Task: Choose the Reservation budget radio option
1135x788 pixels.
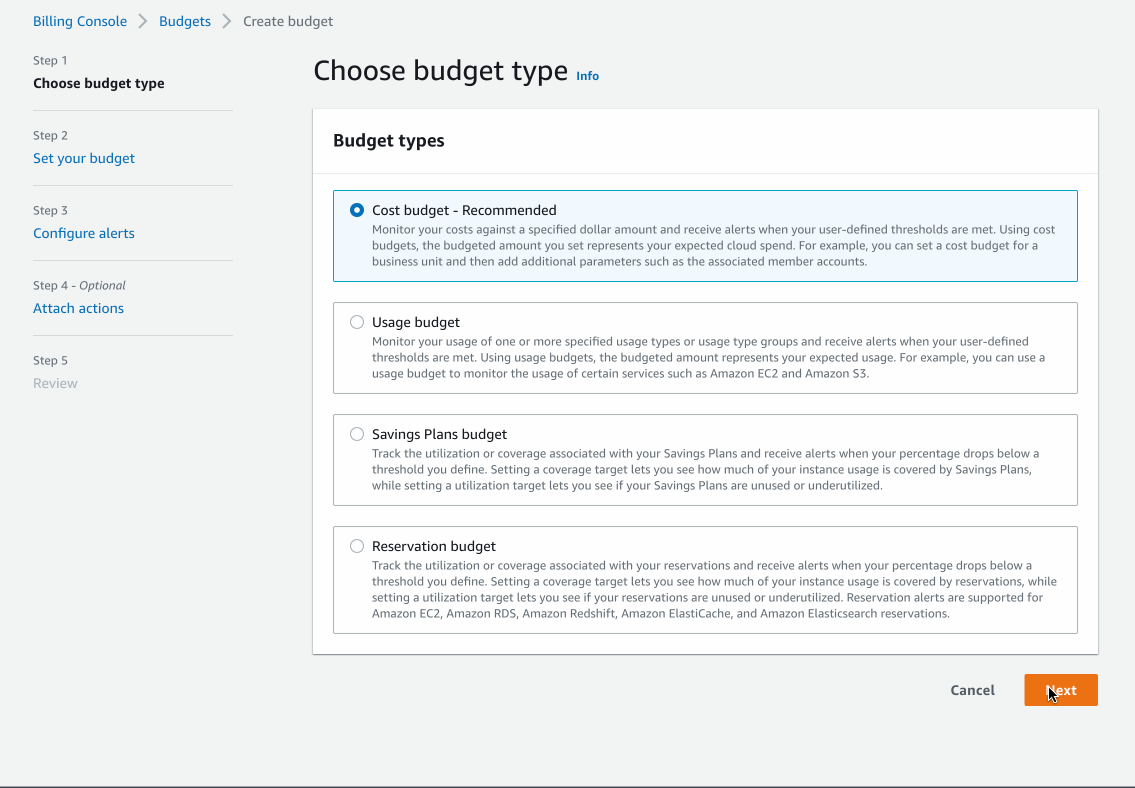Action: click(357, 546)
